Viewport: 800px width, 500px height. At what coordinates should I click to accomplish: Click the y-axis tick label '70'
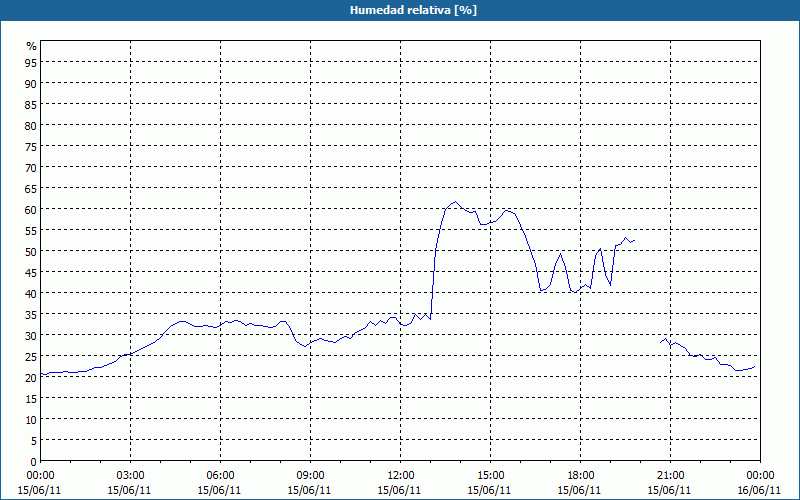tap(31, 167)
